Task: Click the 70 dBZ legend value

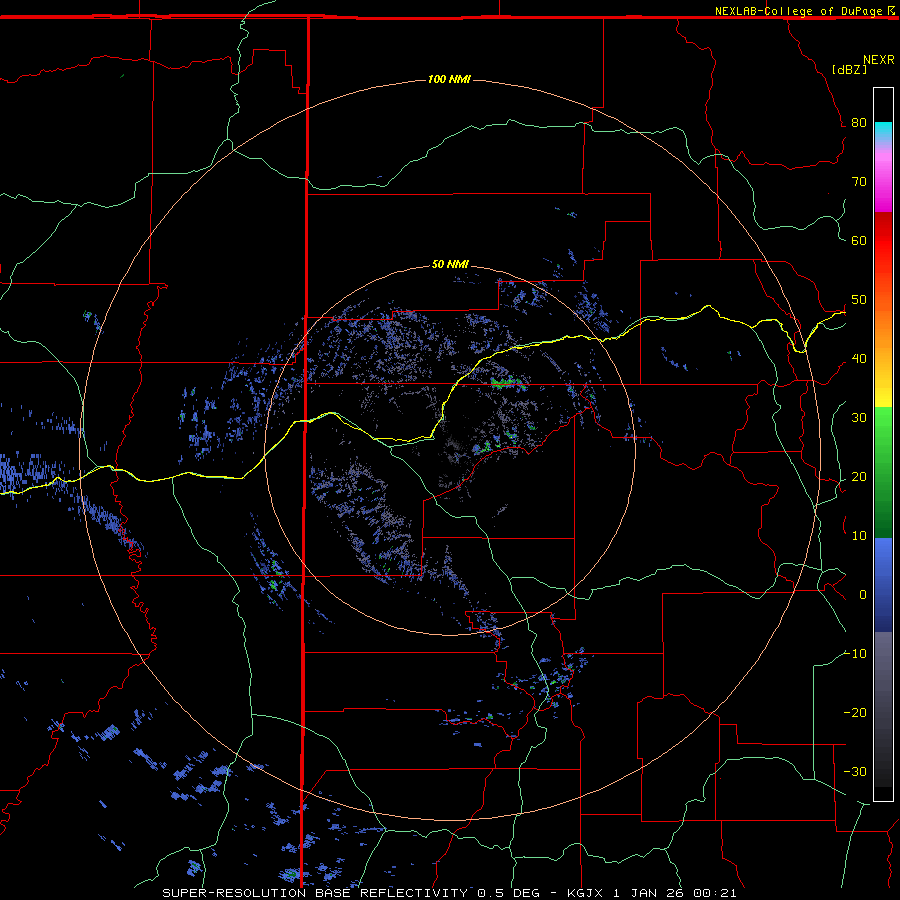Action: (859, 181)
